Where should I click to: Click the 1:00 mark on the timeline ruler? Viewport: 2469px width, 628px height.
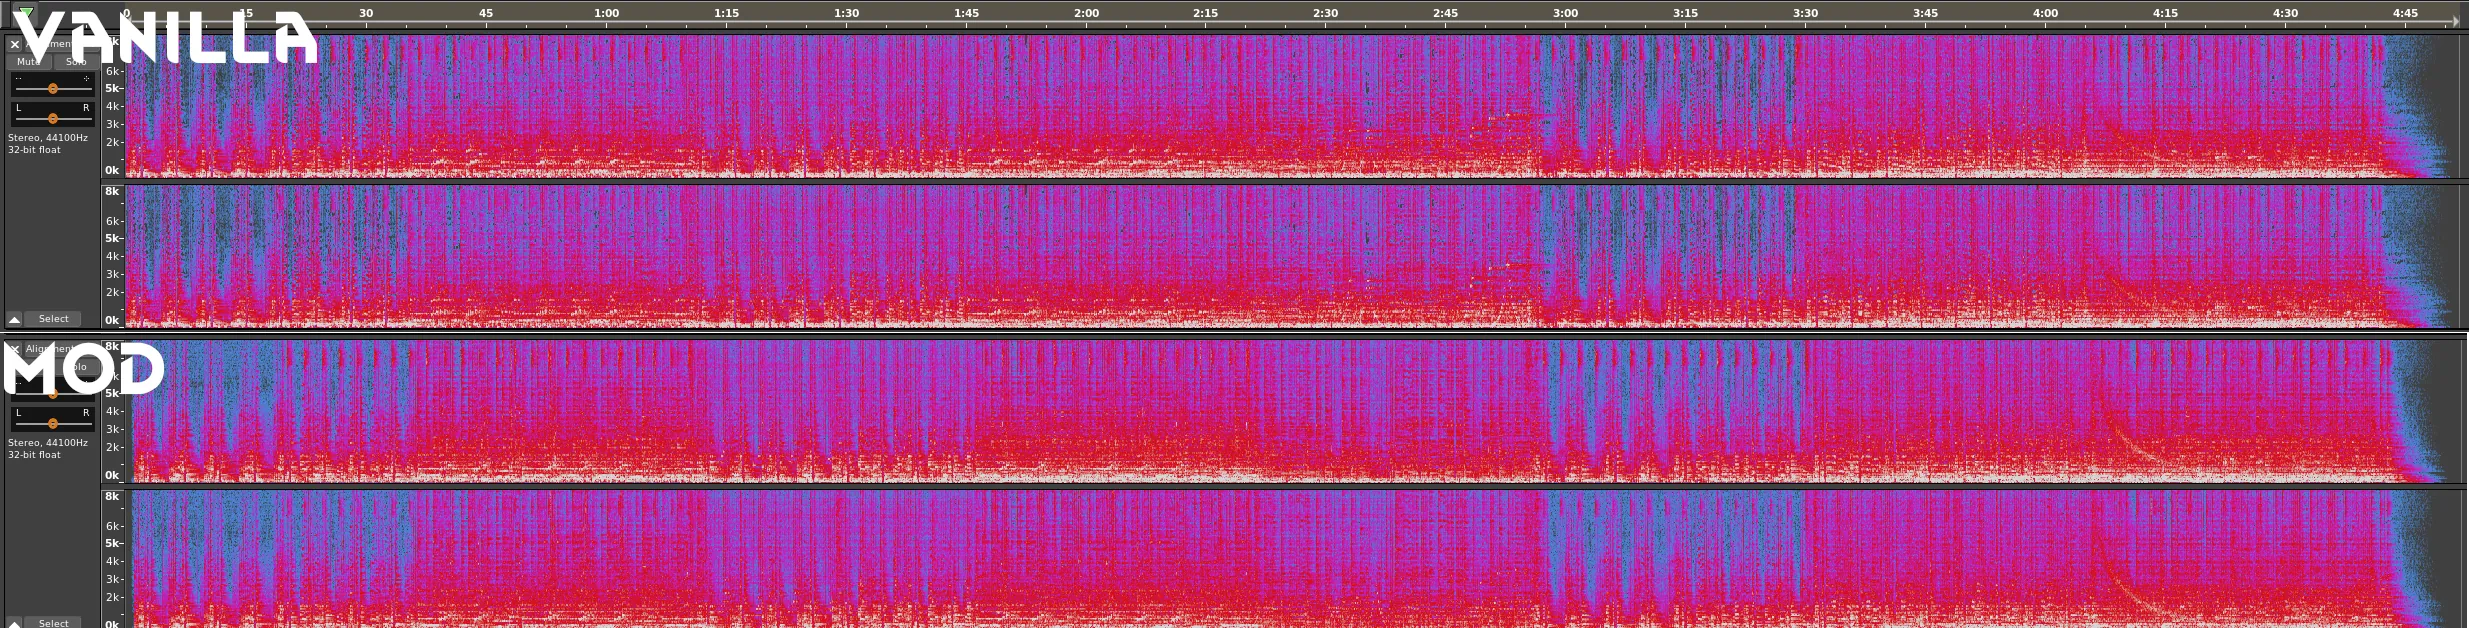(x=606, y=14)
